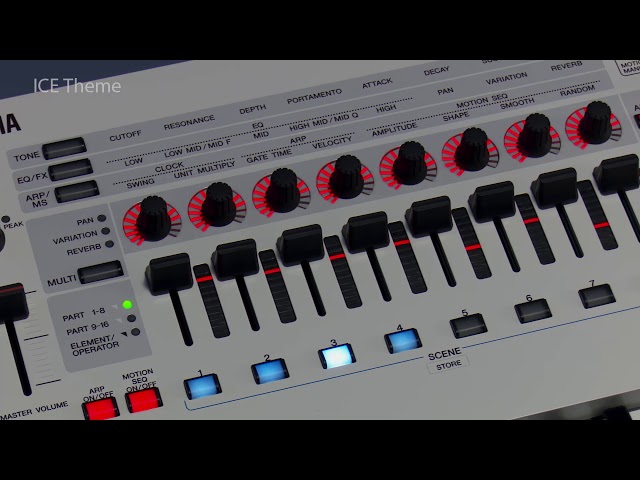This screenshot has width=640, height=480.
Task: Click the LED meter beside seventh slider
Action: click(598, 215)
